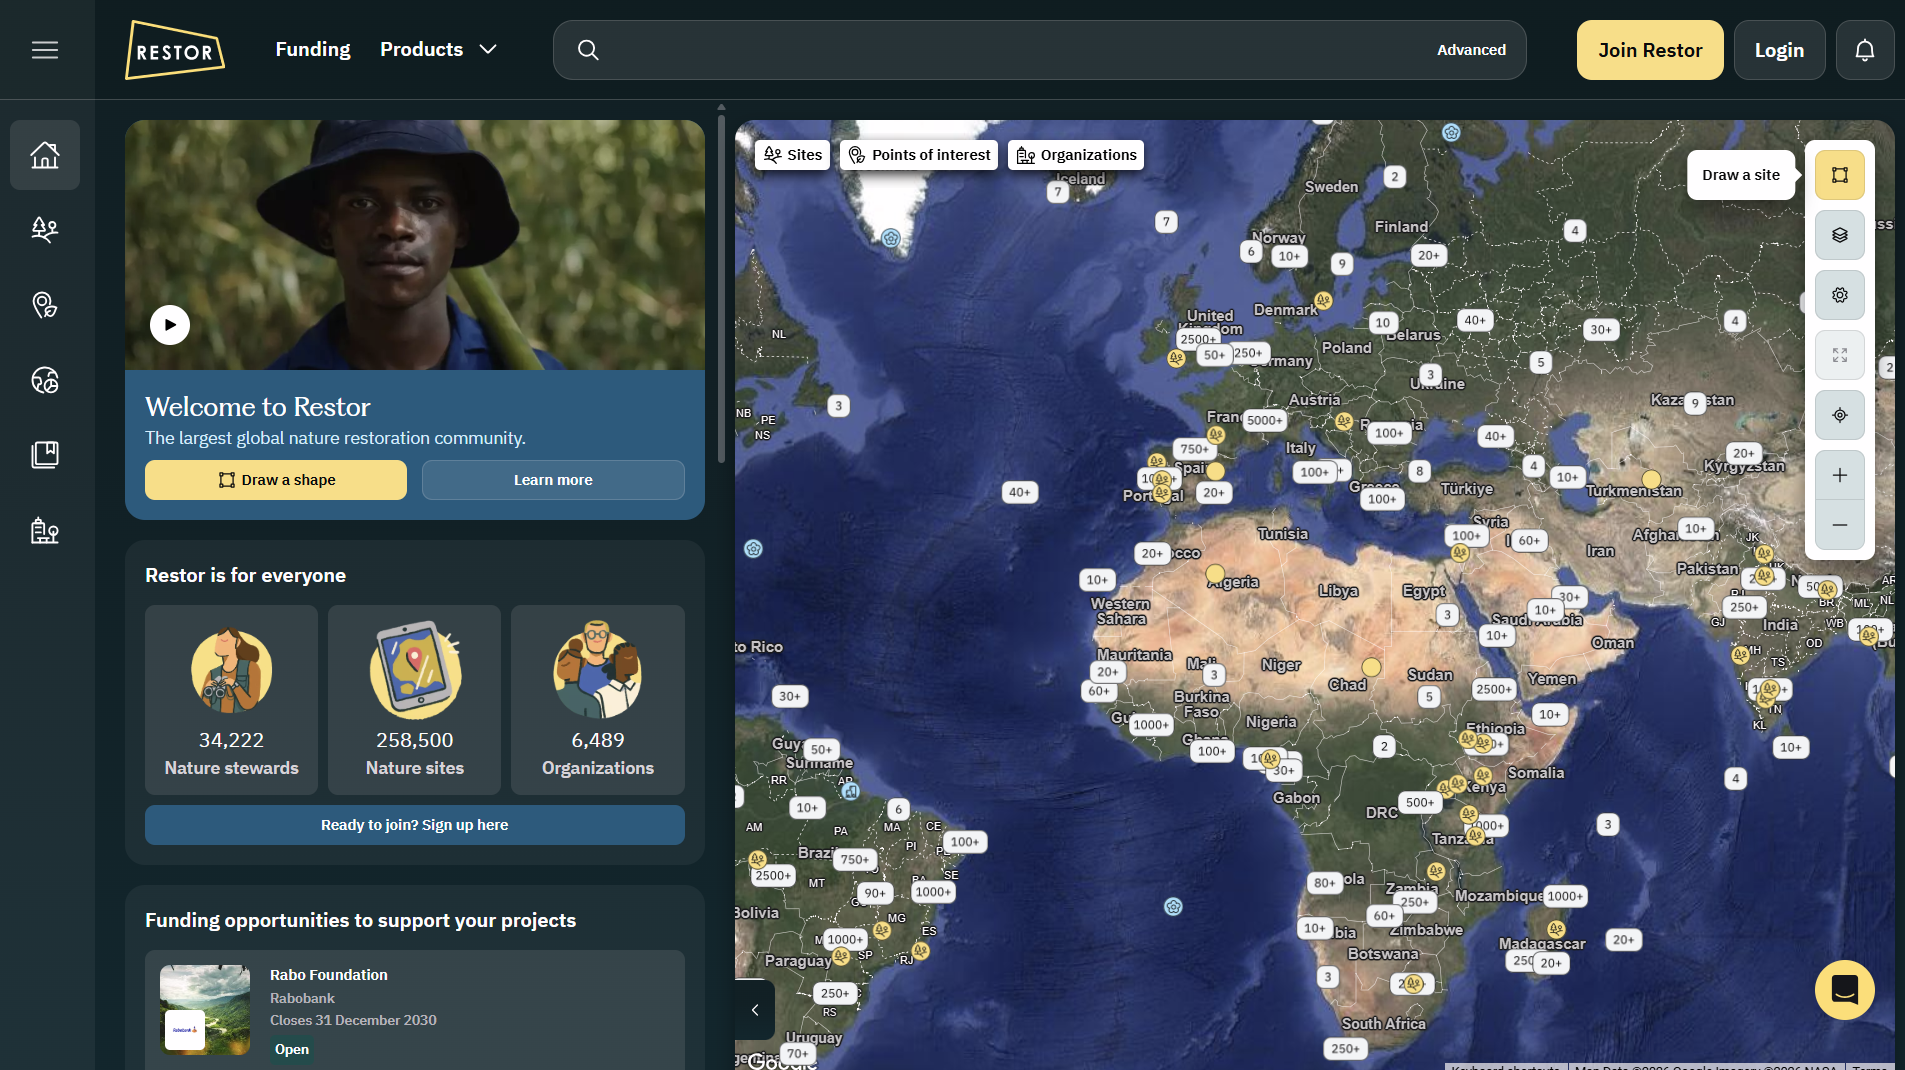Select the Draw a site tool
This screenshot has height=1070, width=1905.
point(1839,175)
